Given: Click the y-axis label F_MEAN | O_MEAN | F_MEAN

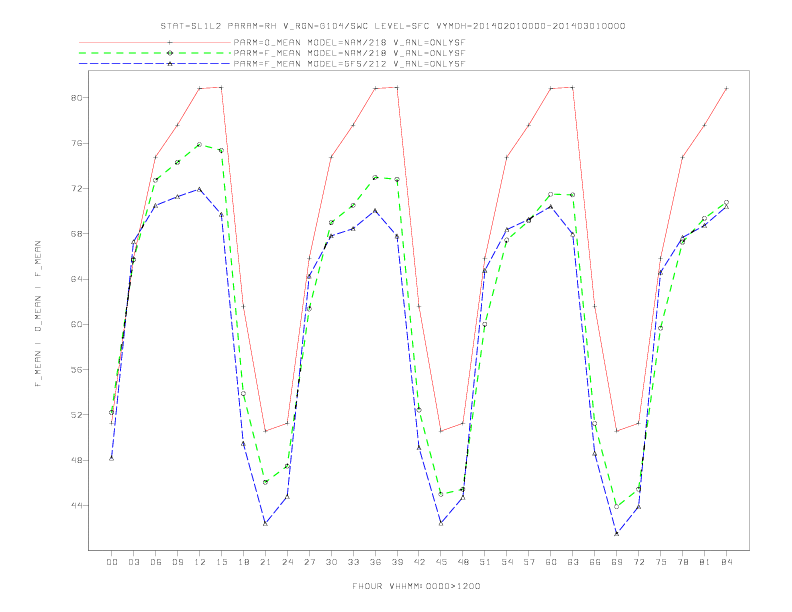Looking at the screenshot, I should (x=38, y=314).
